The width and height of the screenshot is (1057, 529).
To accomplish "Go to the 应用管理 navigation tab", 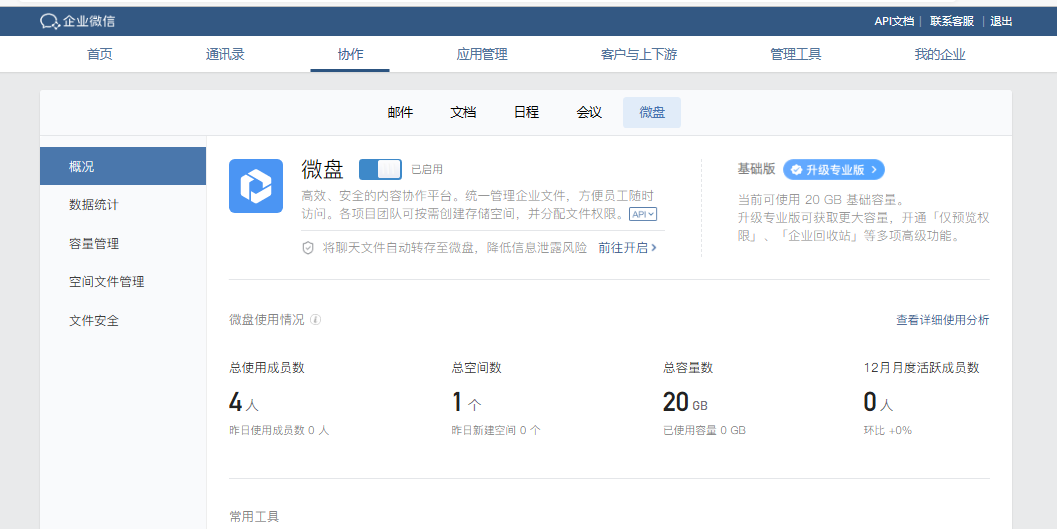I will click(x=482, y=55).
